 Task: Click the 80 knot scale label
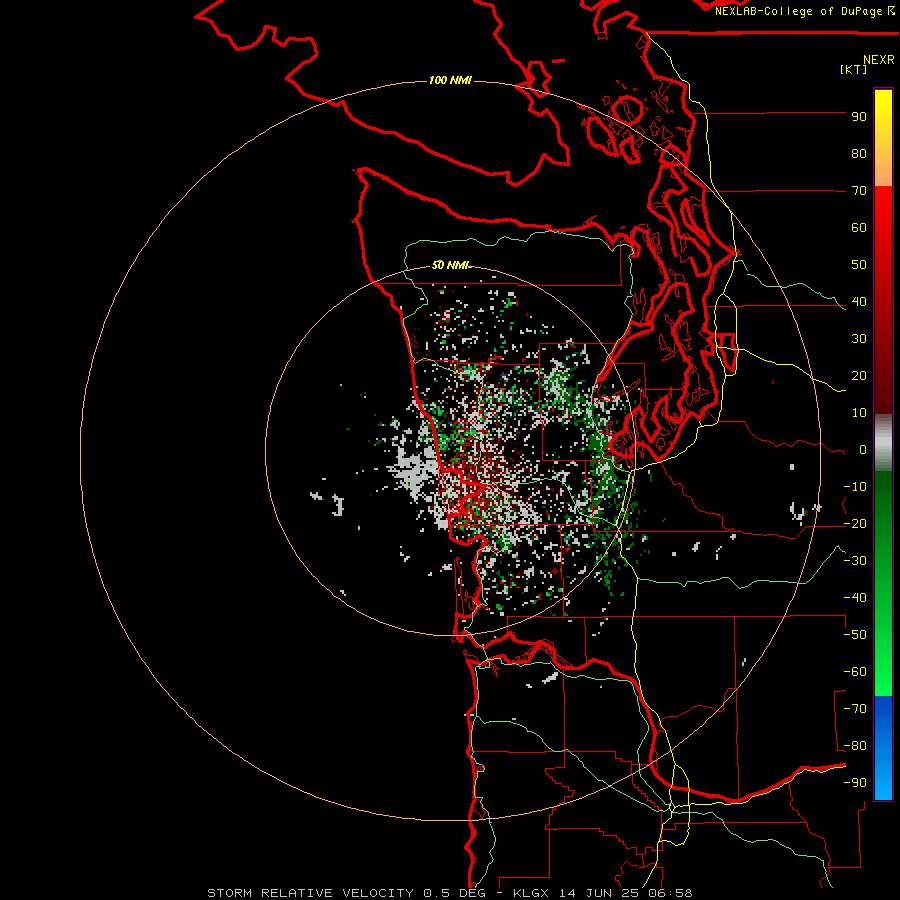(x=859, y=154)
